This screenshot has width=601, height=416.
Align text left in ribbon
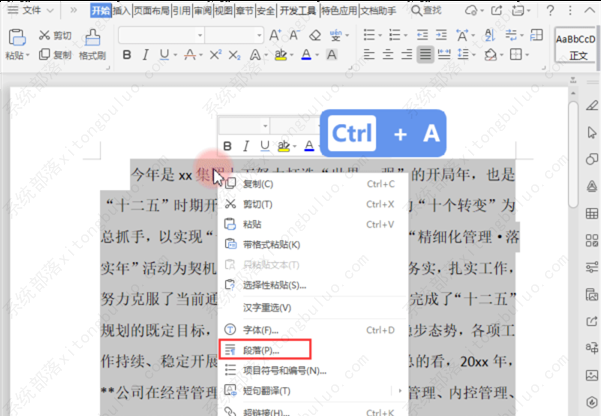[369, 55]
